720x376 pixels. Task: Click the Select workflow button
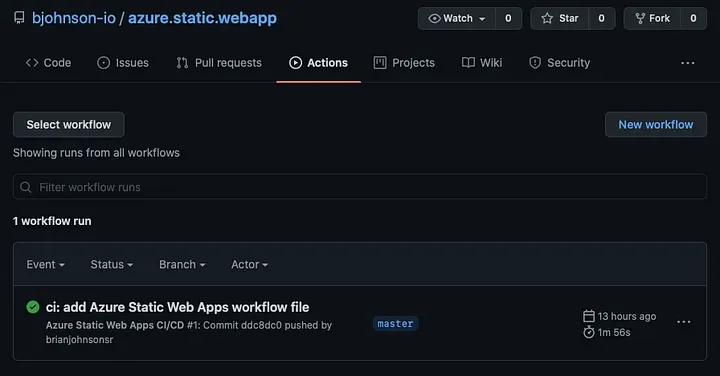[x=69, y=125]
